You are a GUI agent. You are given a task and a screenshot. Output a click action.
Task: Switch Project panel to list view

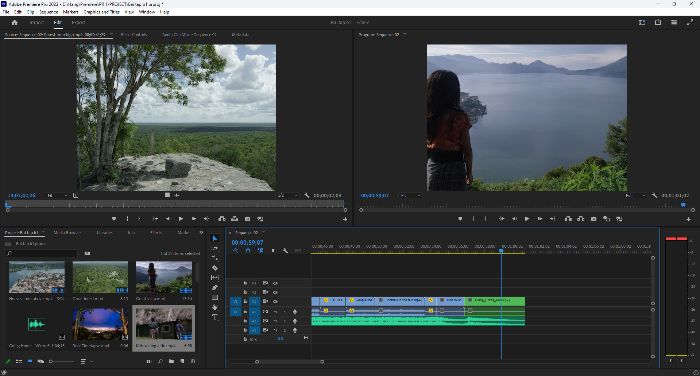click(x=19, y=361)
